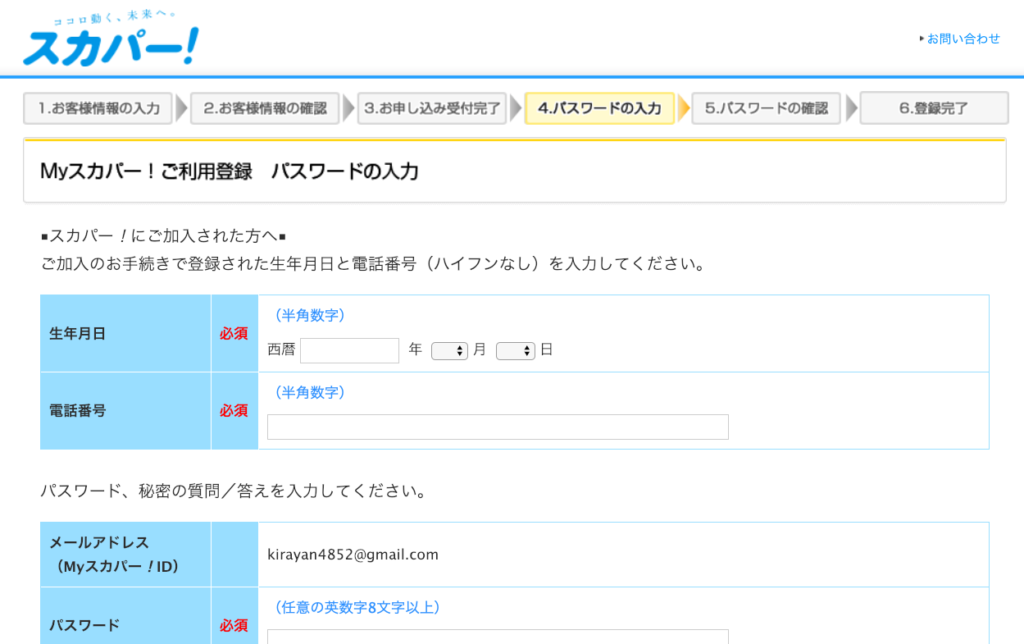This screenshot has width=1024, height=644.
Task: Open the birth day 日 dropdown
Action: tap(515, 351)
